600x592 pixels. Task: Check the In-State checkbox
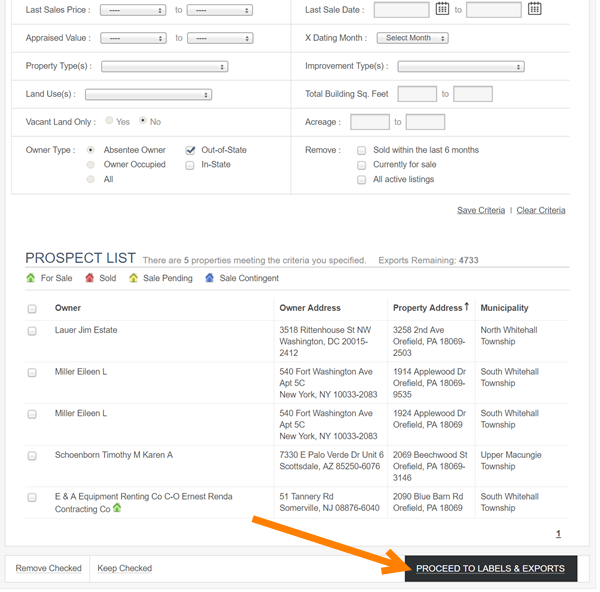tap(190, 165)
